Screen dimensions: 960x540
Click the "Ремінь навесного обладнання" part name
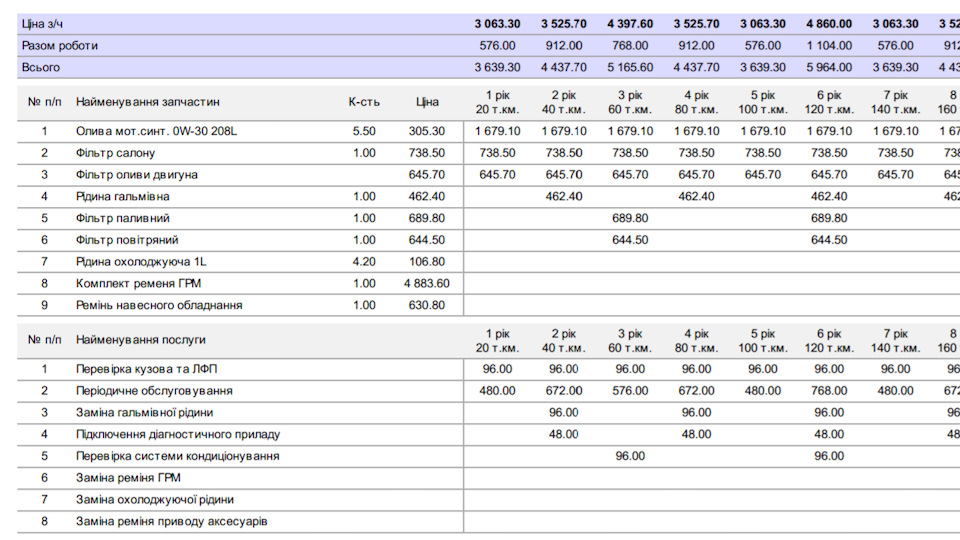coord(159,306)
